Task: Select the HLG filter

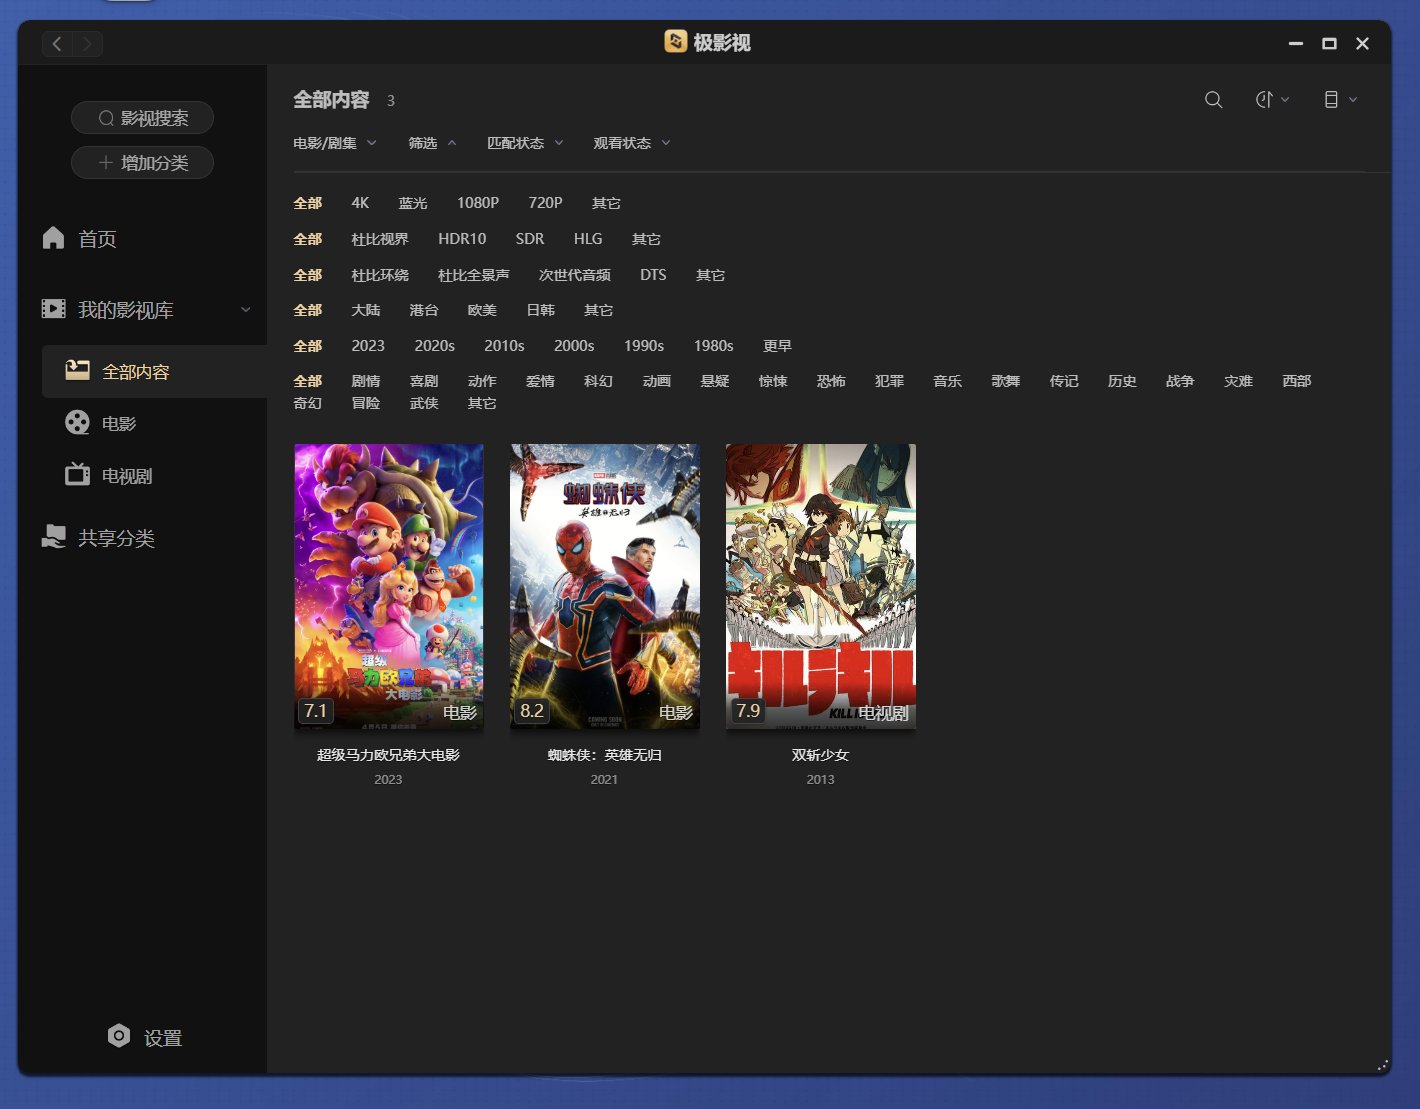Action: click(588, 239)
